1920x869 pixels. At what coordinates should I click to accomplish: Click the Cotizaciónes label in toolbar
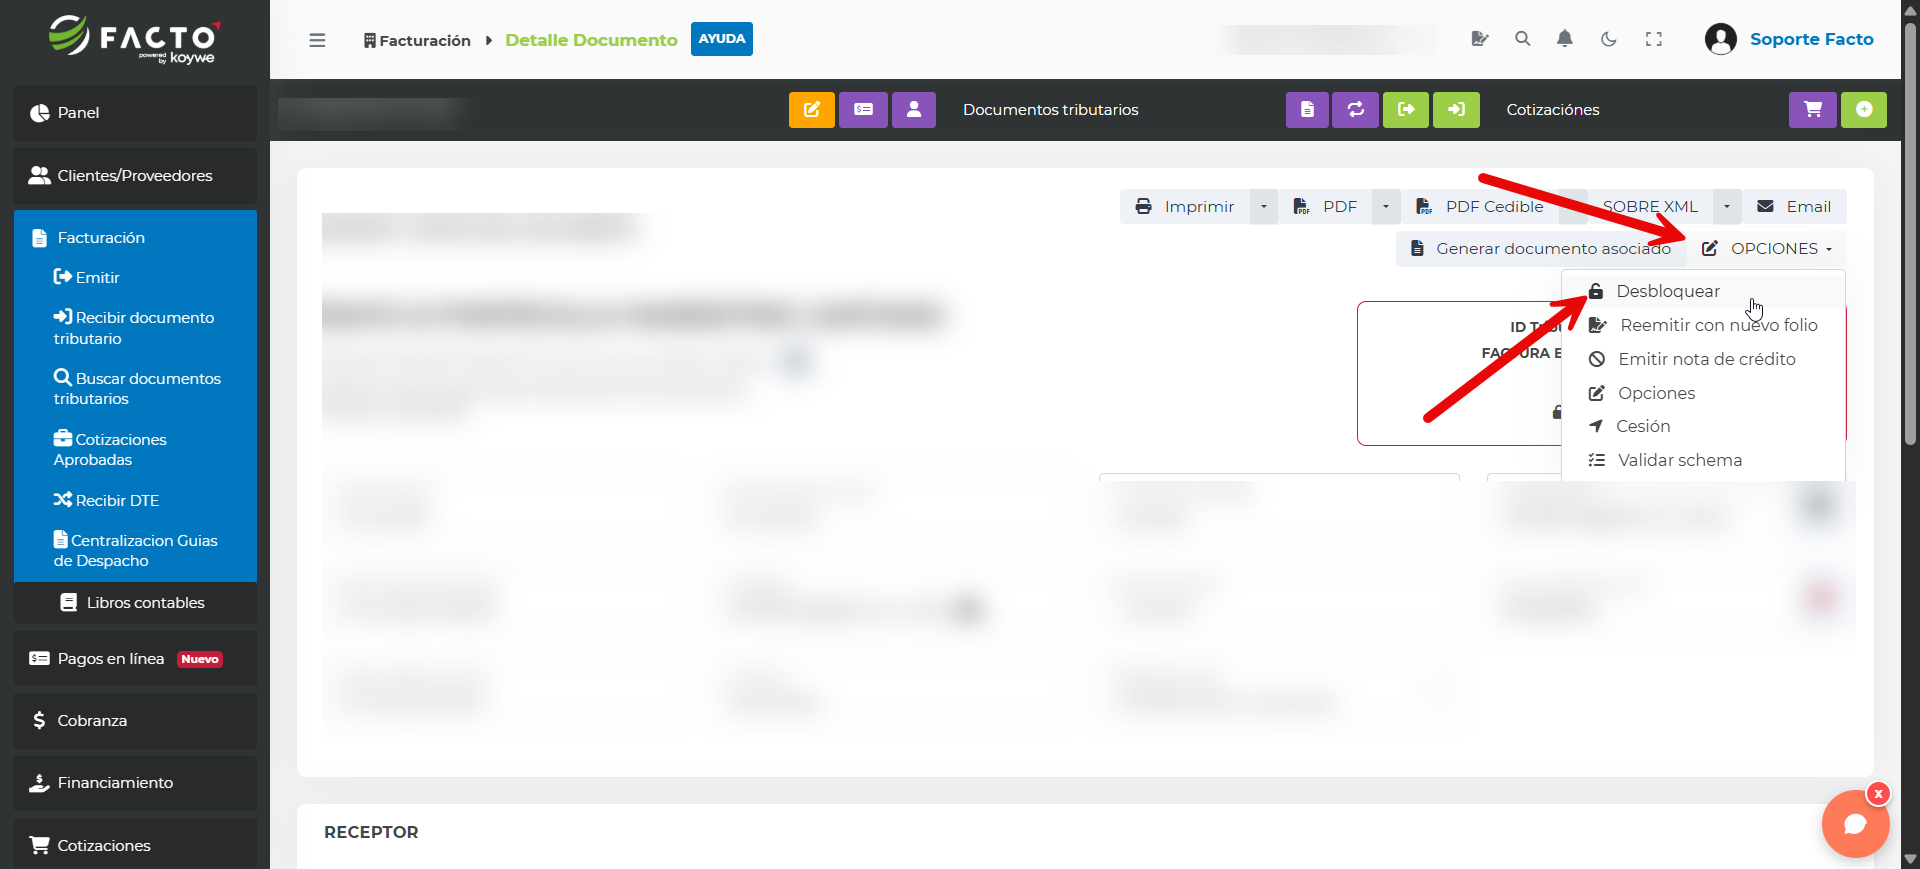pyautogui.click(x=1552, y=110)
